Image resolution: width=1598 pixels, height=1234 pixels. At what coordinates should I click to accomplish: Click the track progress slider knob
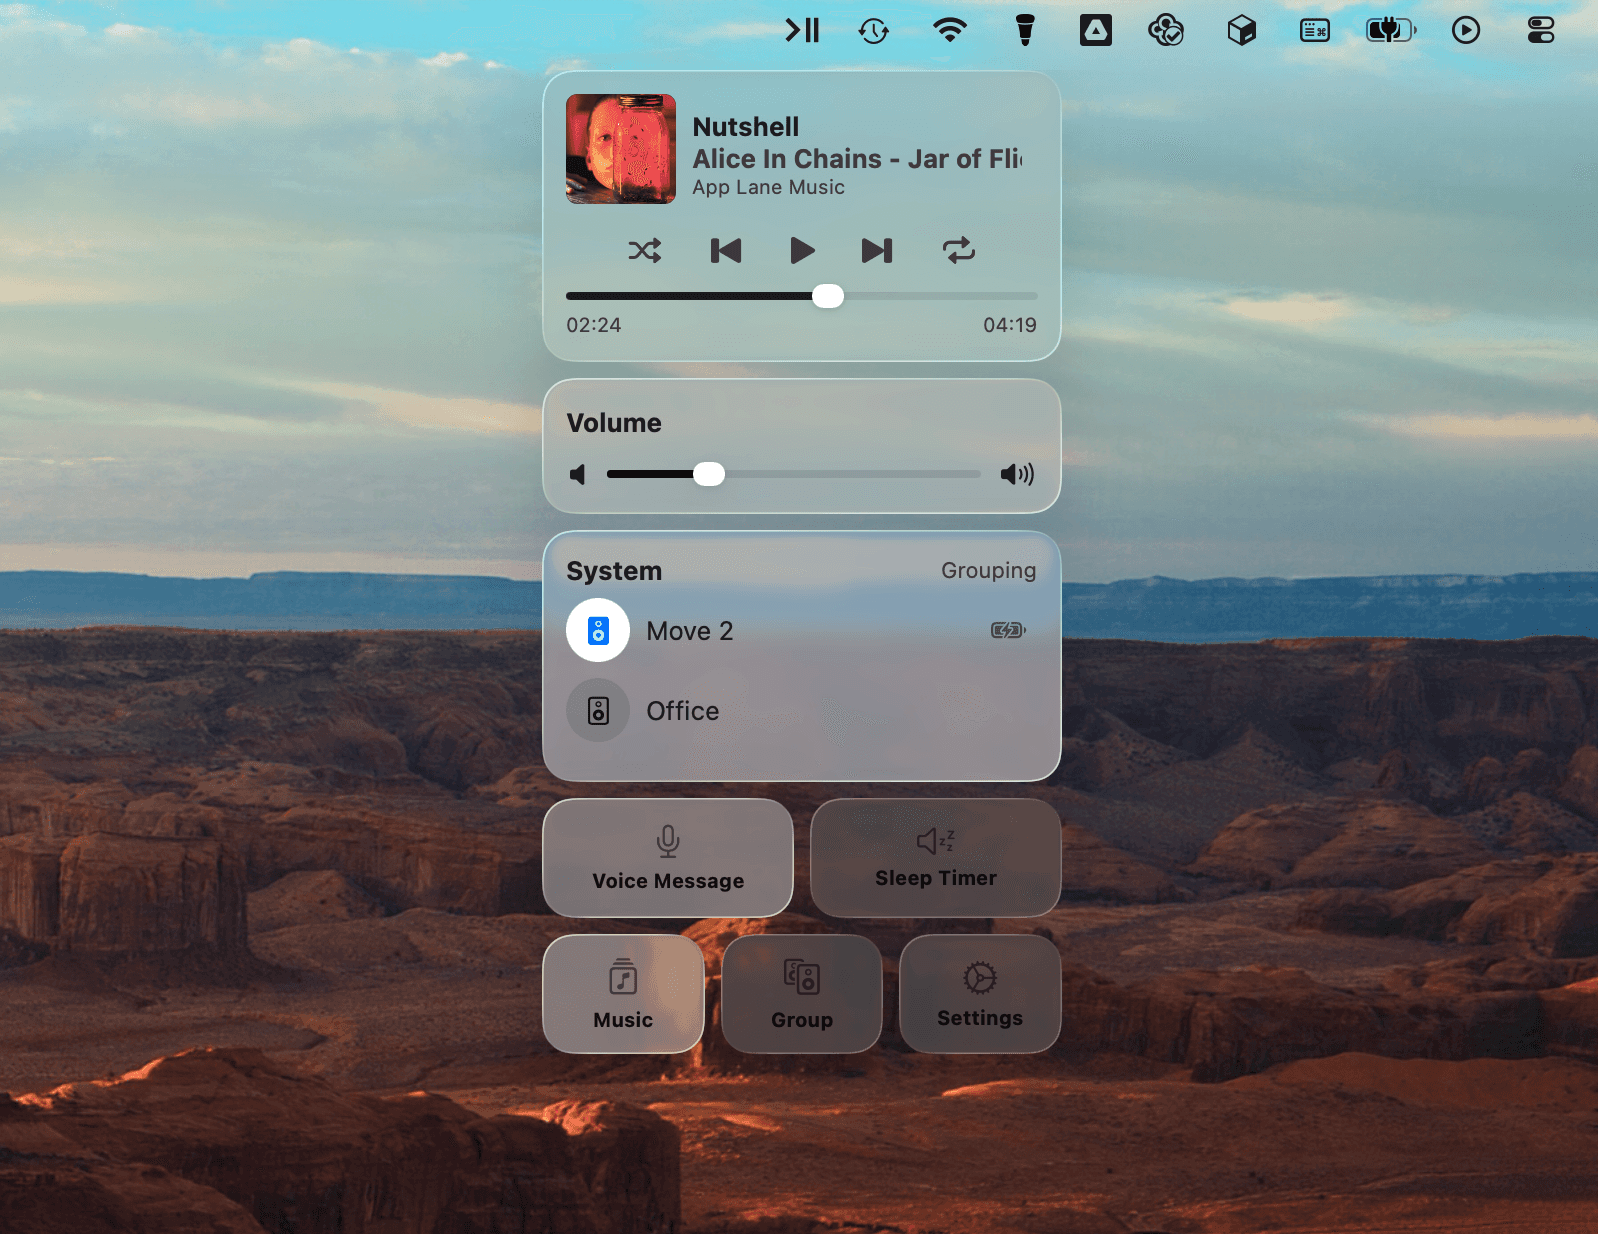point(828,296)
